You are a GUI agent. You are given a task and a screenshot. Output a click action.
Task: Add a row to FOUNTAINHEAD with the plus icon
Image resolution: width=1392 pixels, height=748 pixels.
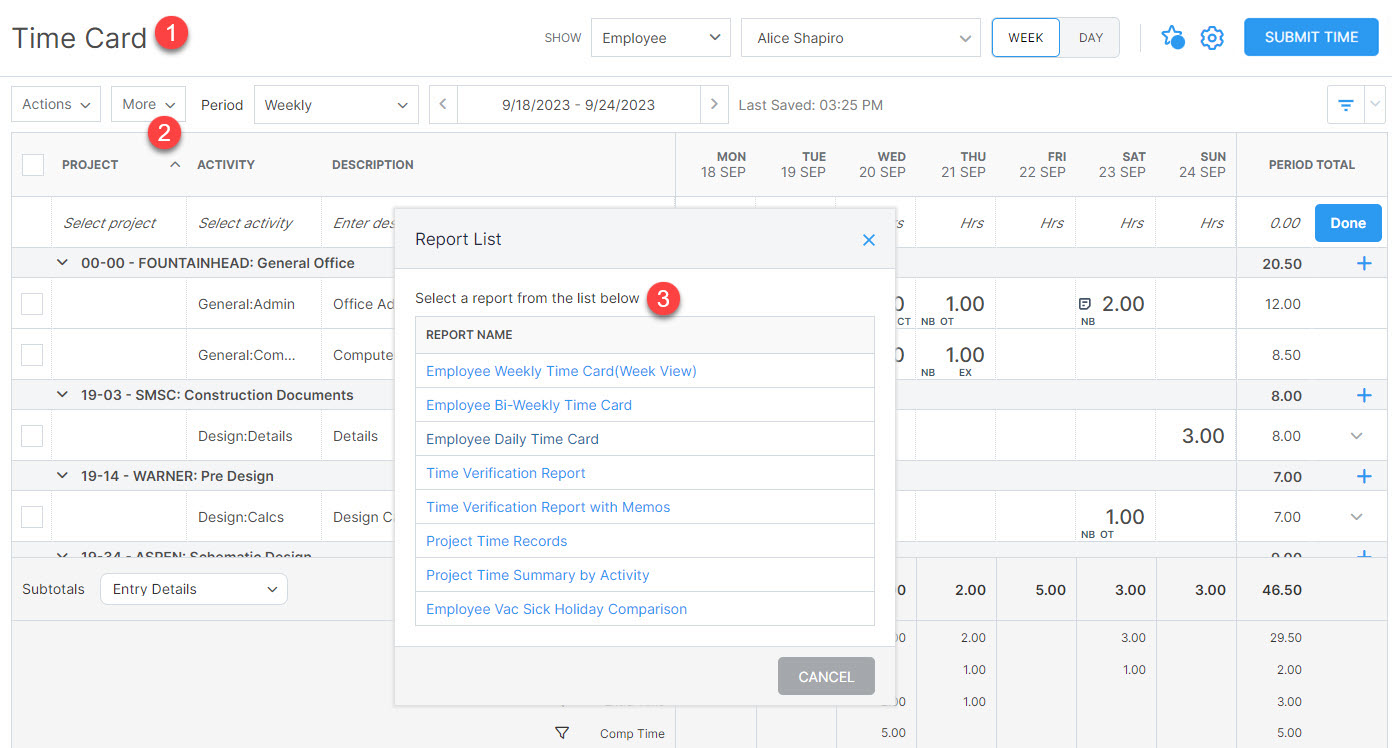pos(1364,262)
